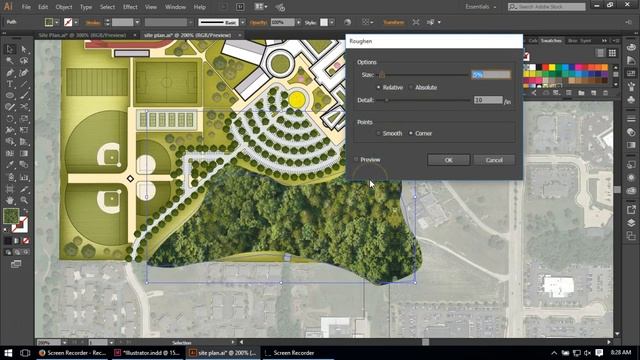This screenshot has height=360, width=640.
Task: Open the Arrange Documents dropdown
Action: [x=261, y=7]
